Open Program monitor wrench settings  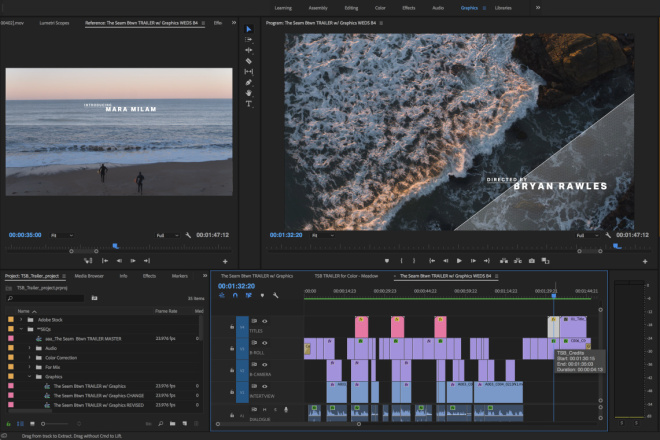point(608,235)
